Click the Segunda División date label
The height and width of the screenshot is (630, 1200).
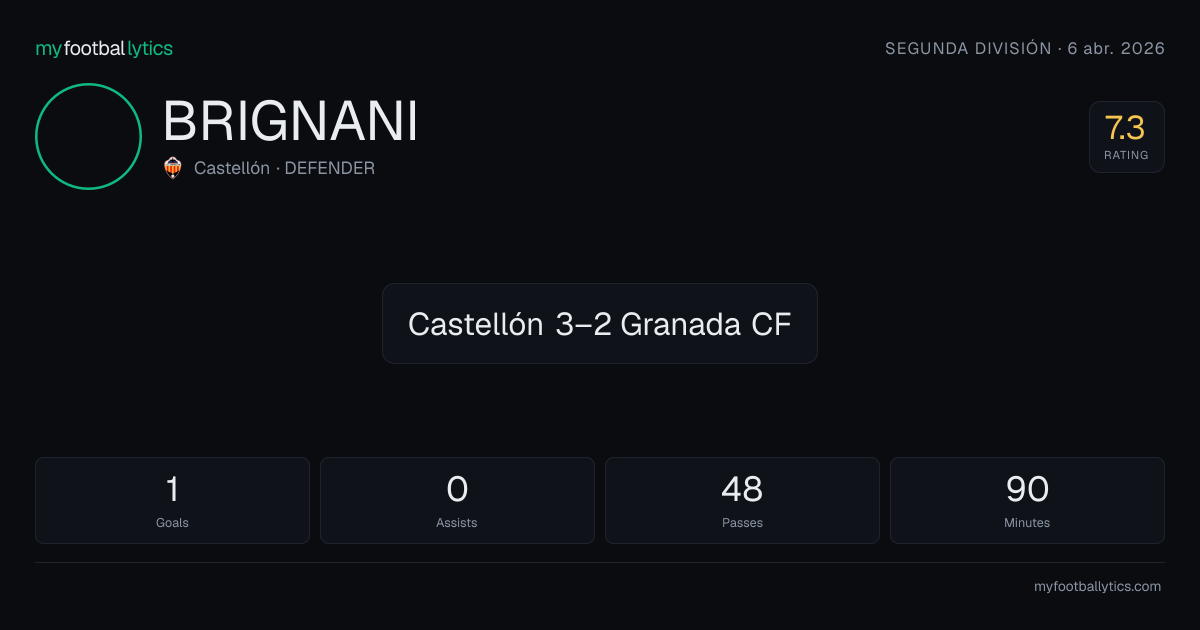click(1025, 48)
